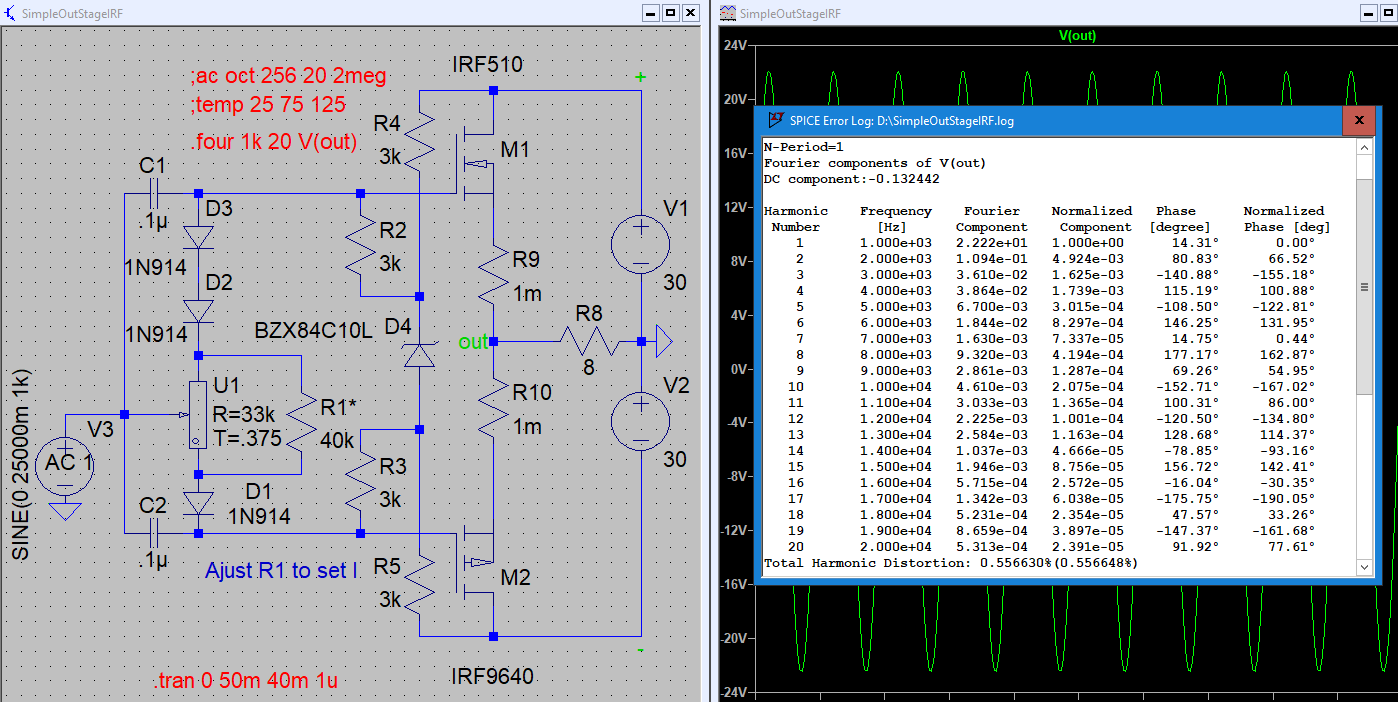The height and width of the screenshot is (702, 1398).
Task: Click the schematic window's title bar icon
Action: click(x=11, y=13)
